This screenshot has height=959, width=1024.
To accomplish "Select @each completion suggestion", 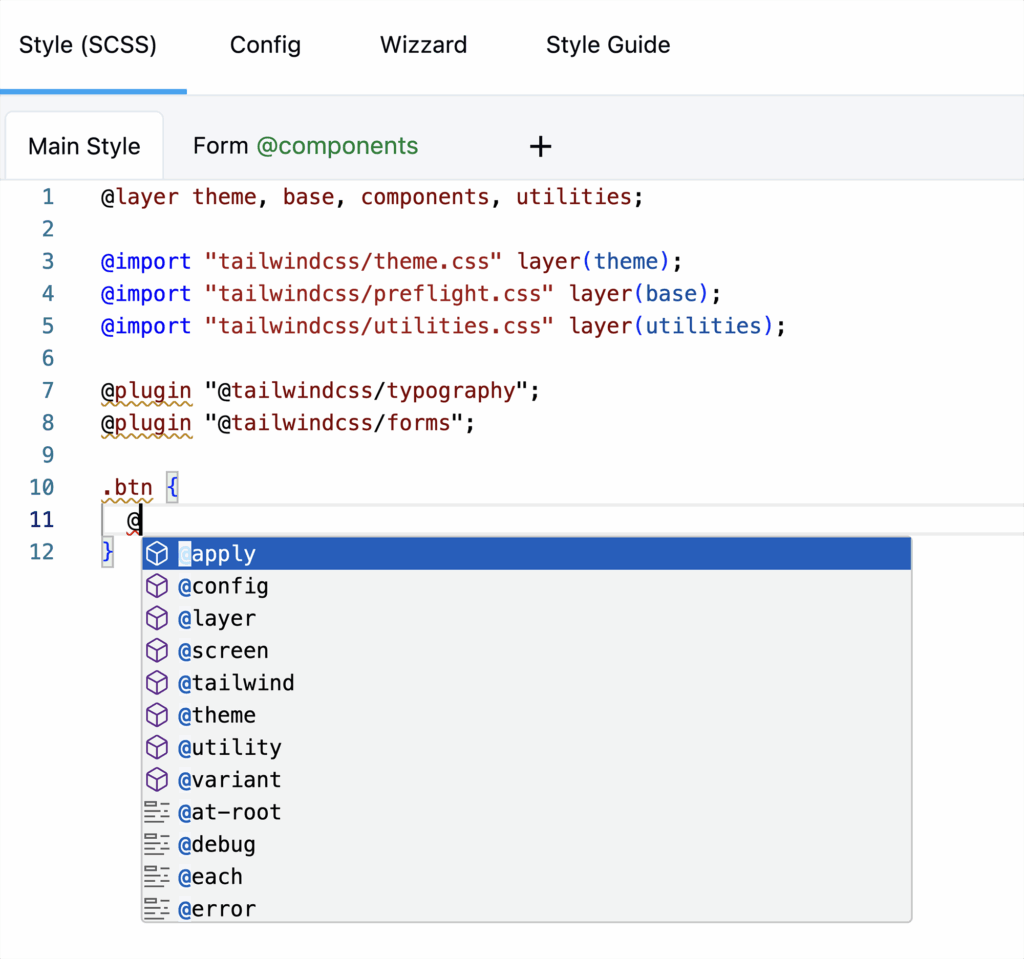I will click(x=210, y=877).
